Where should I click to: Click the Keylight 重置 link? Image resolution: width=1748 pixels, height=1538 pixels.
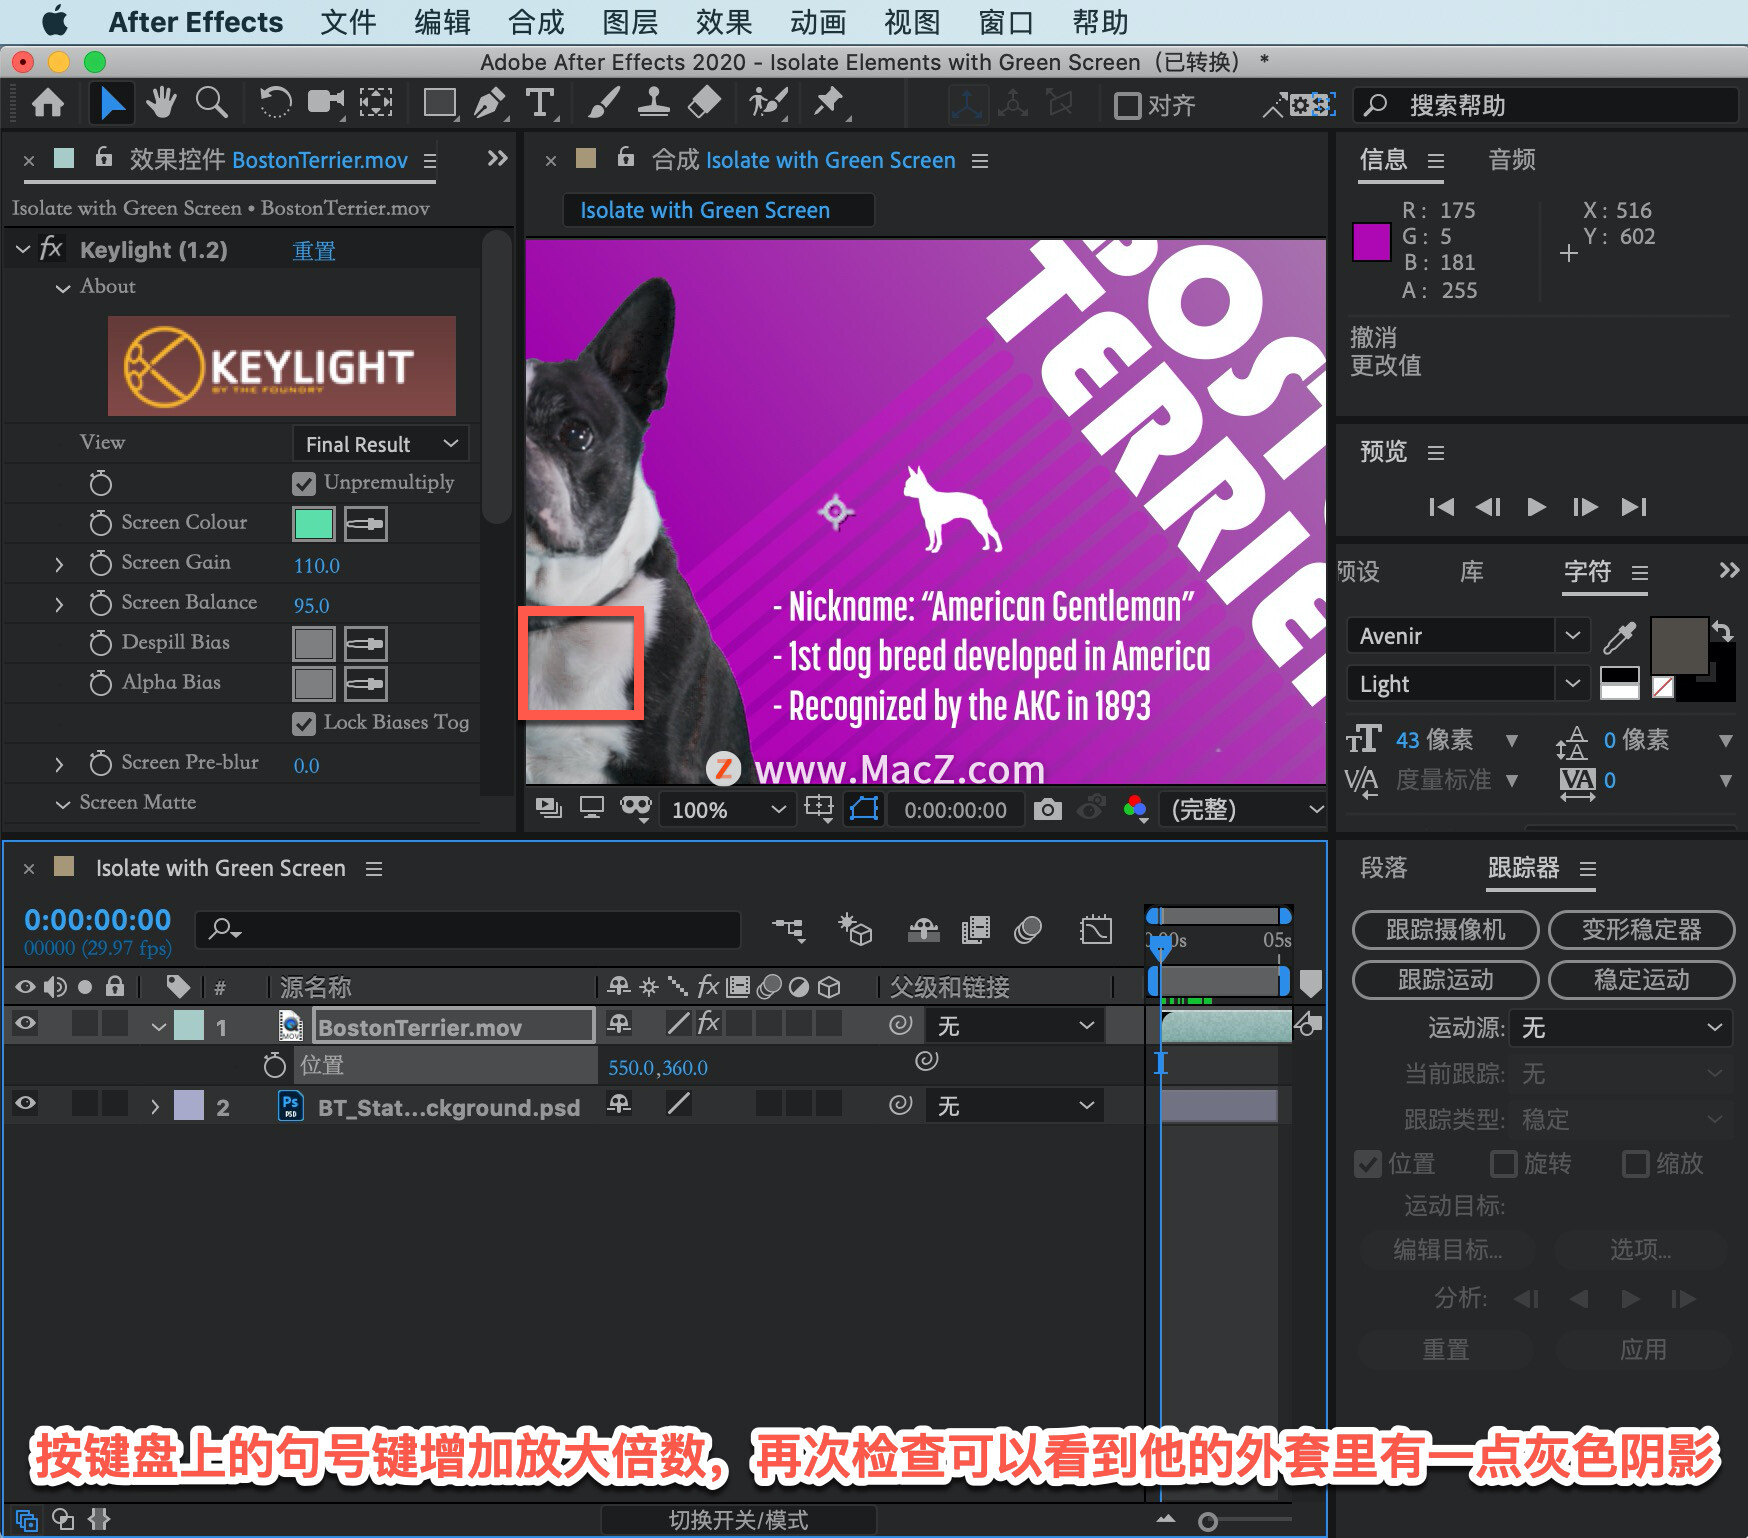click(314, 251)
